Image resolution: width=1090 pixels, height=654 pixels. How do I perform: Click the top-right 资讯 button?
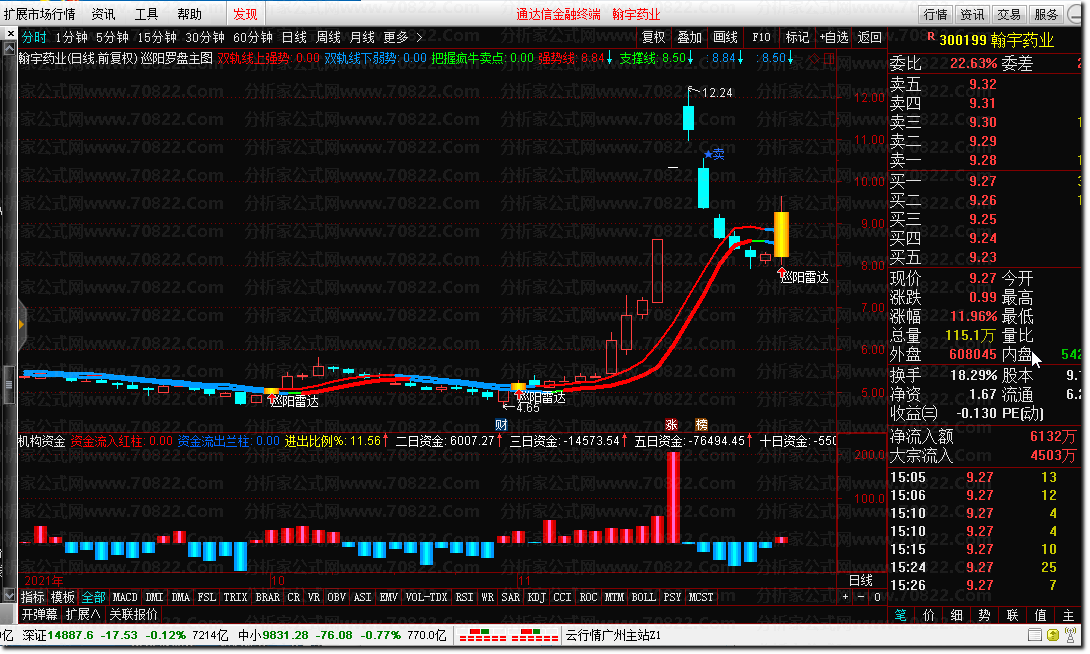tap(972, 14)
